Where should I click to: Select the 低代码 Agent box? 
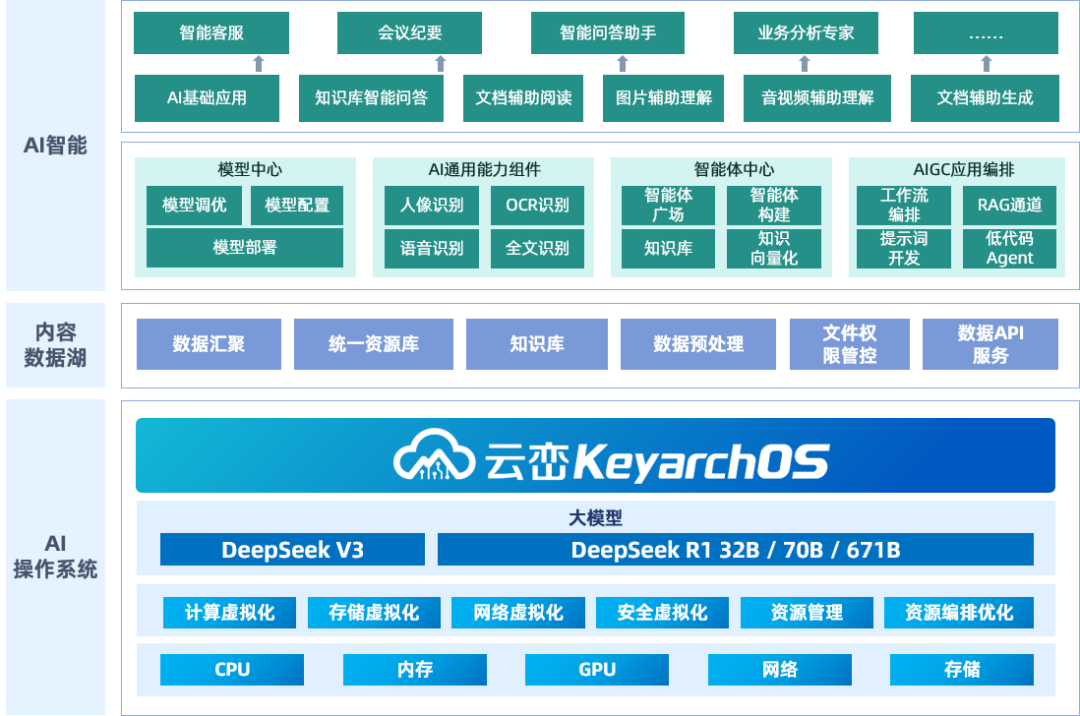point(1009,249)
